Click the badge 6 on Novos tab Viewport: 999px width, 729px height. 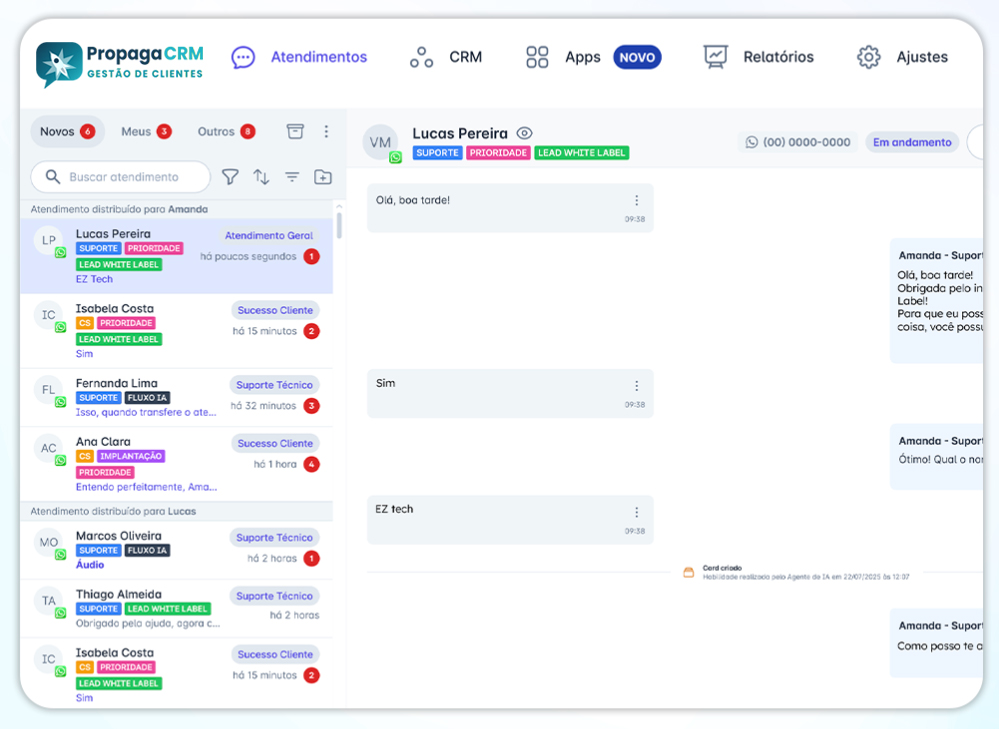[88, 131]
